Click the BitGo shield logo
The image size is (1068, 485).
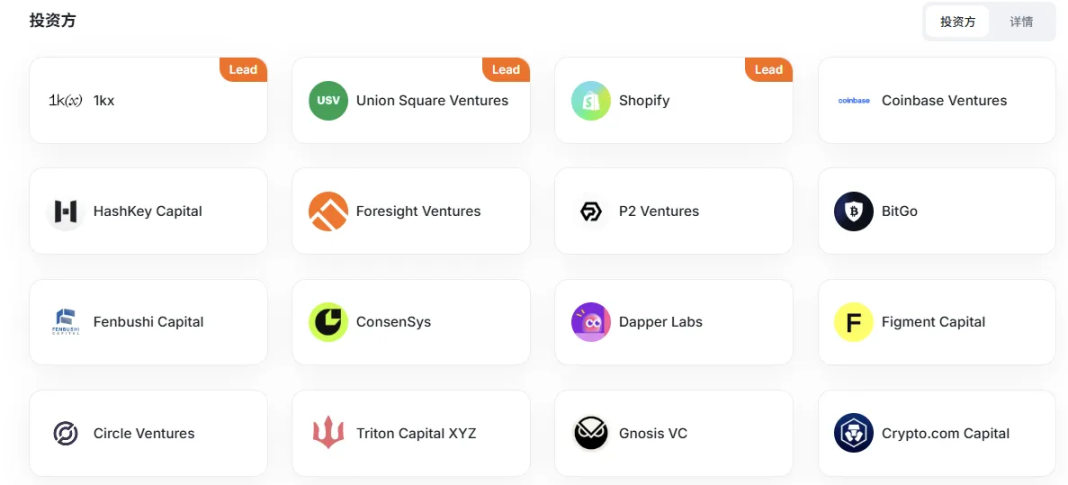(x=853, y=212)
